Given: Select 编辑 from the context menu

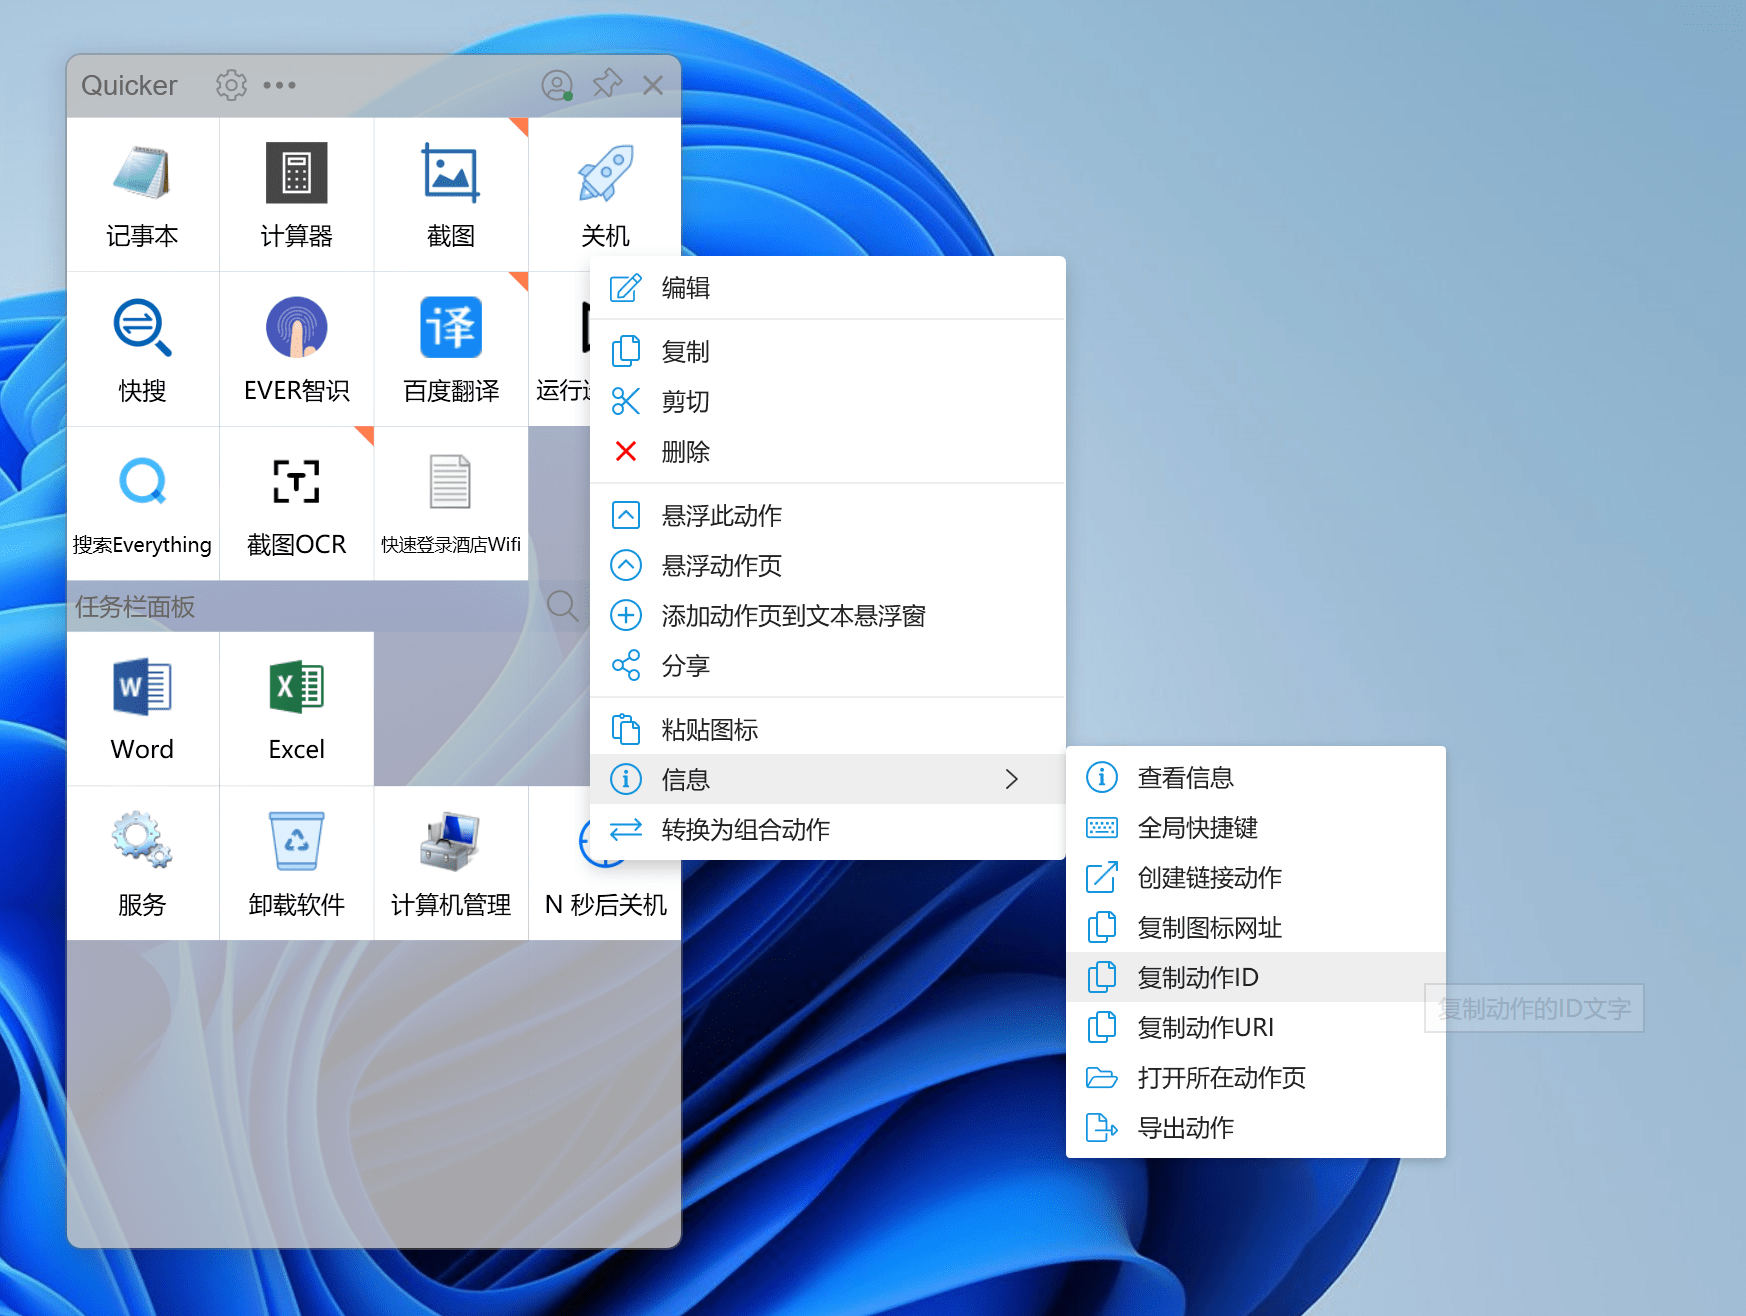Looking at the screenshot, I should (828, 288).
